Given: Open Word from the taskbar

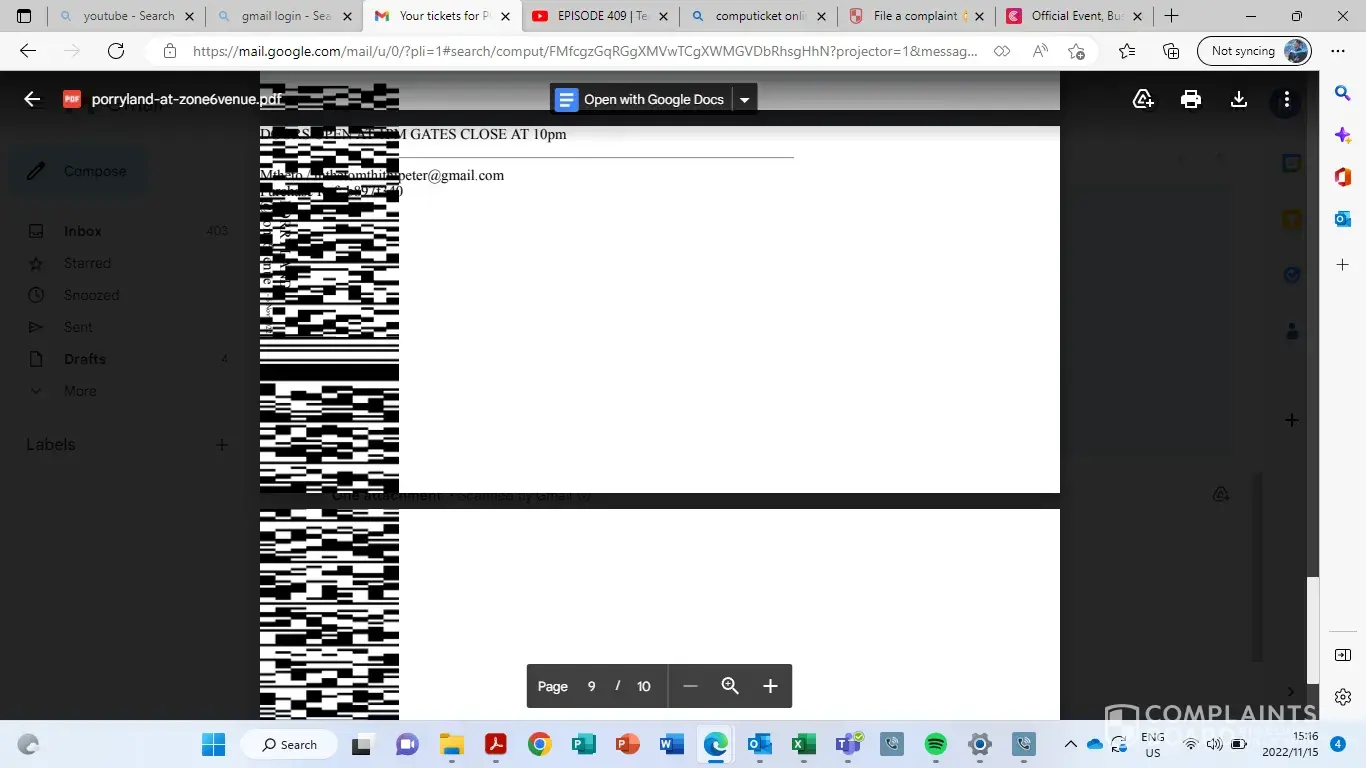Looking at the screenshot, I should [671, 744].
